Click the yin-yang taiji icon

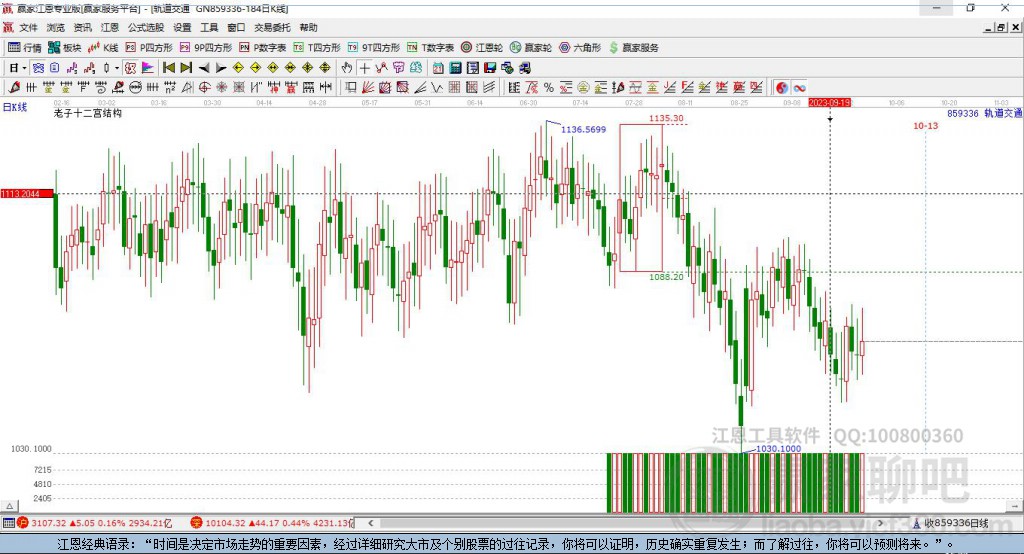[781, 88]
